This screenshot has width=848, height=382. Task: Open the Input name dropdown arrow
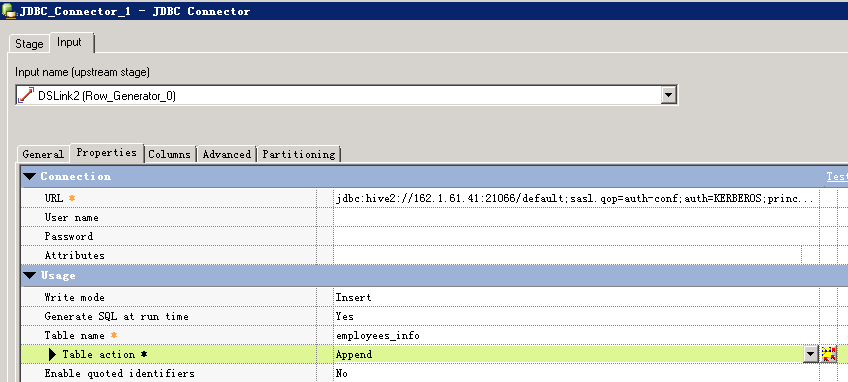[668, 95]
